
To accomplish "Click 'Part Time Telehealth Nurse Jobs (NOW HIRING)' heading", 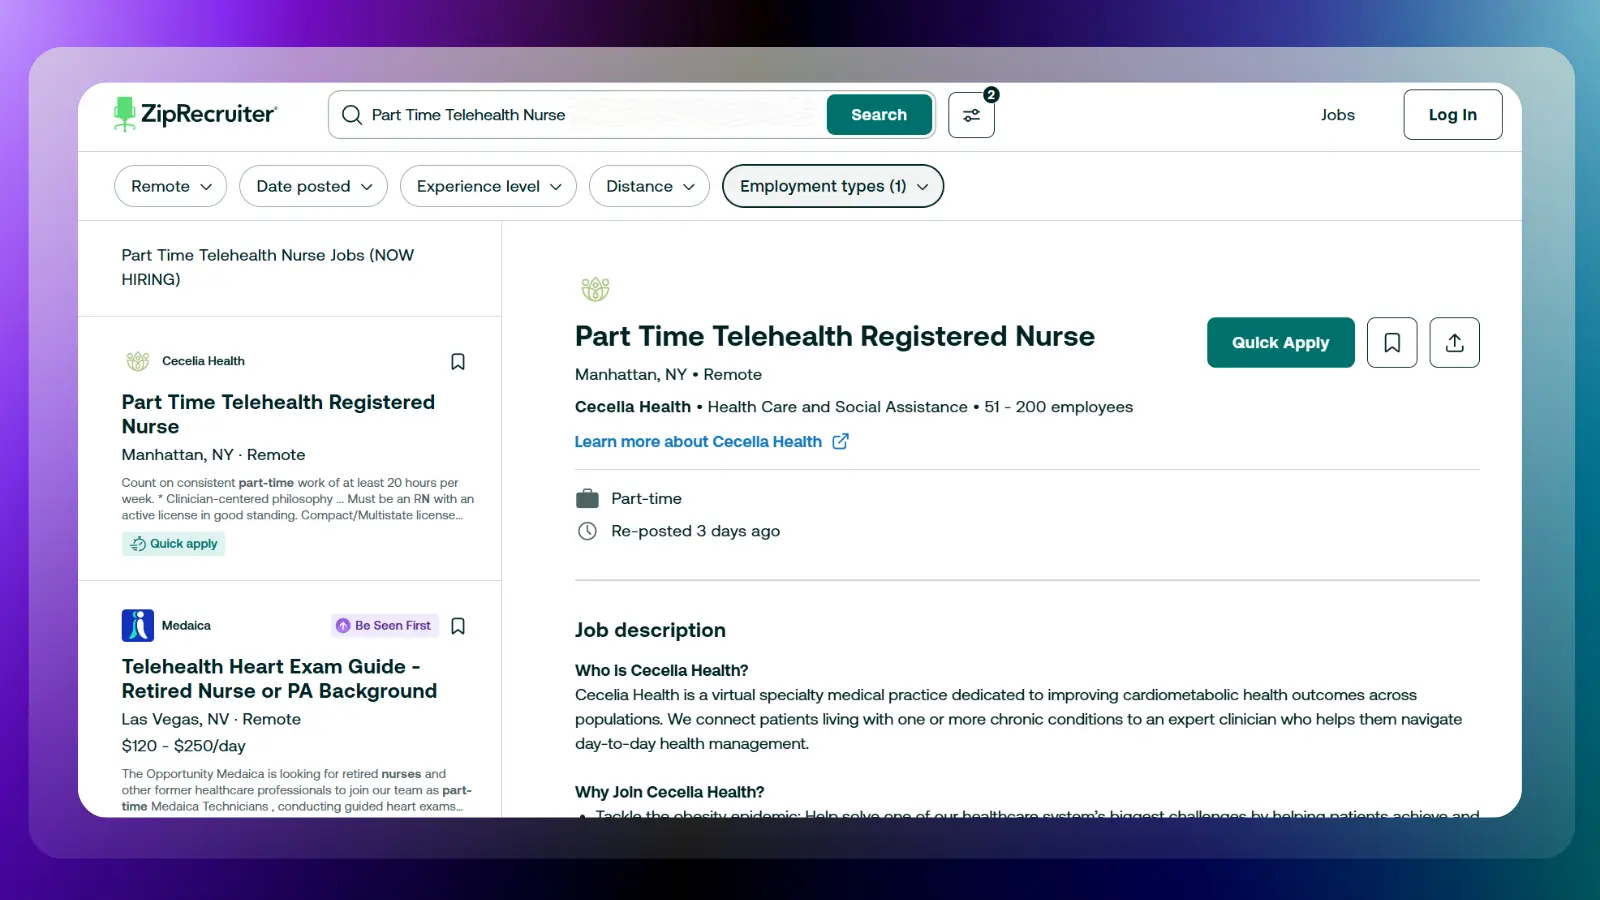I will (268, 267).
